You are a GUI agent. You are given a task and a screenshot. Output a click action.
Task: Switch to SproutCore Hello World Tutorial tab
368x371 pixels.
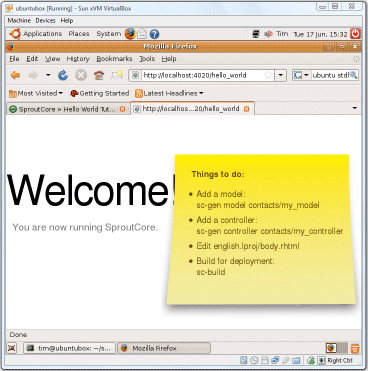67,109
